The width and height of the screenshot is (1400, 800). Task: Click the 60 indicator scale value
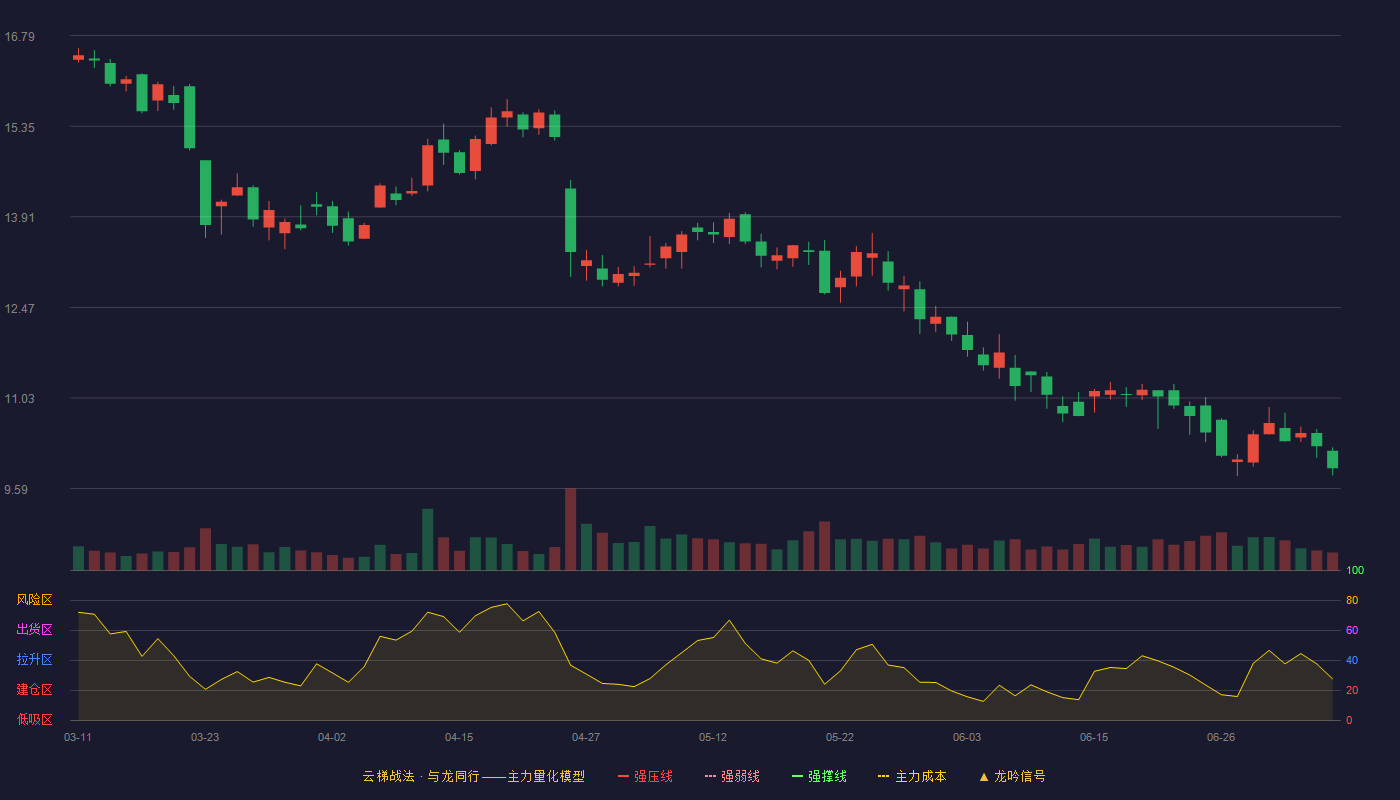[x=1352, y=630]
